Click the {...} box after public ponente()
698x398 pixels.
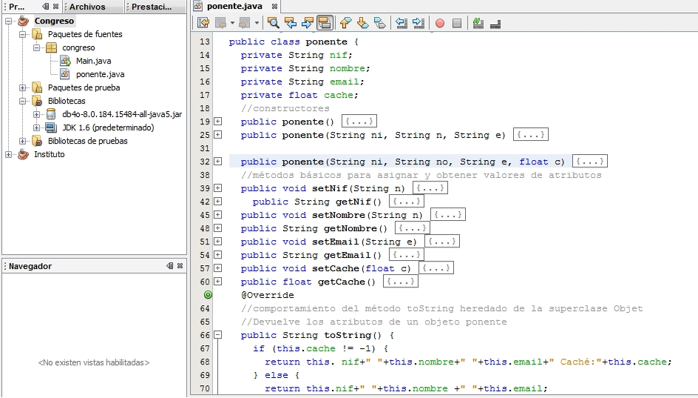point(359,121)
